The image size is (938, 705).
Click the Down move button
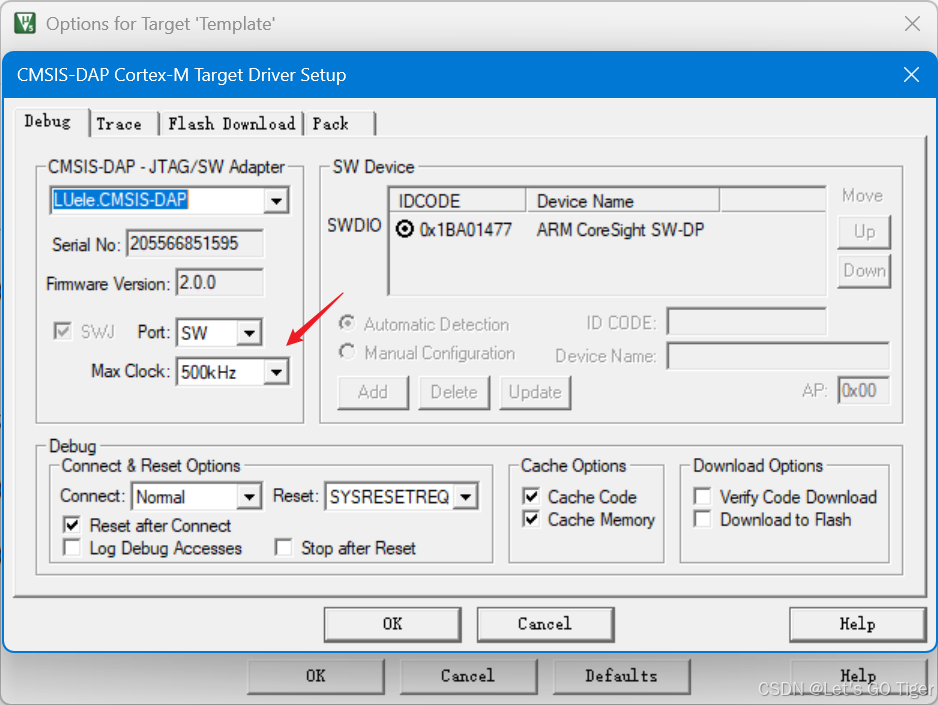coord(864,271)
